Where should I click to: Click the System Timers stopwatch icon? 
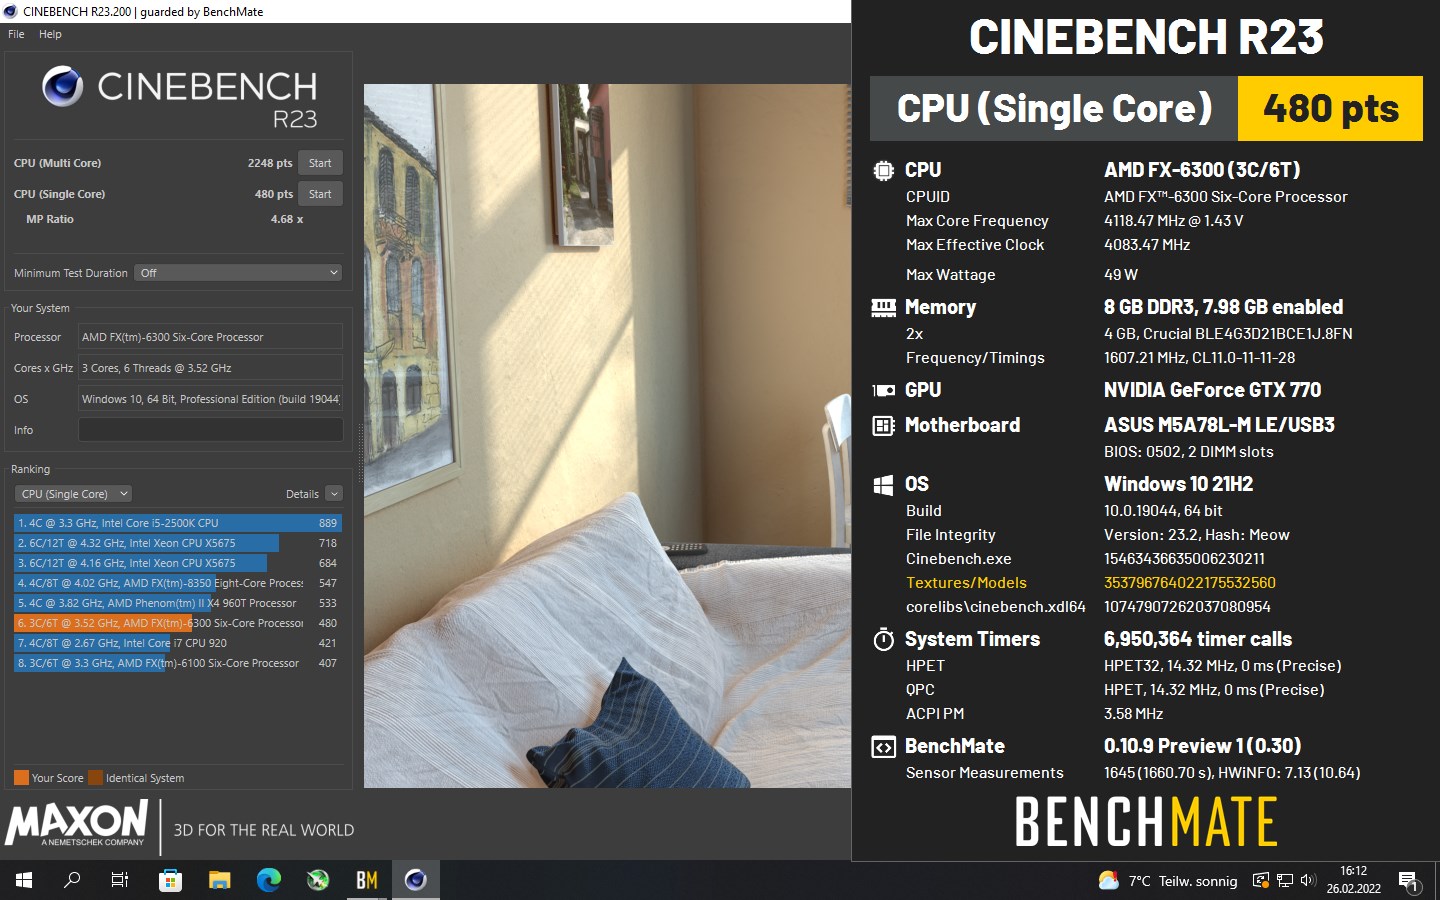click(x=883, y=639)
